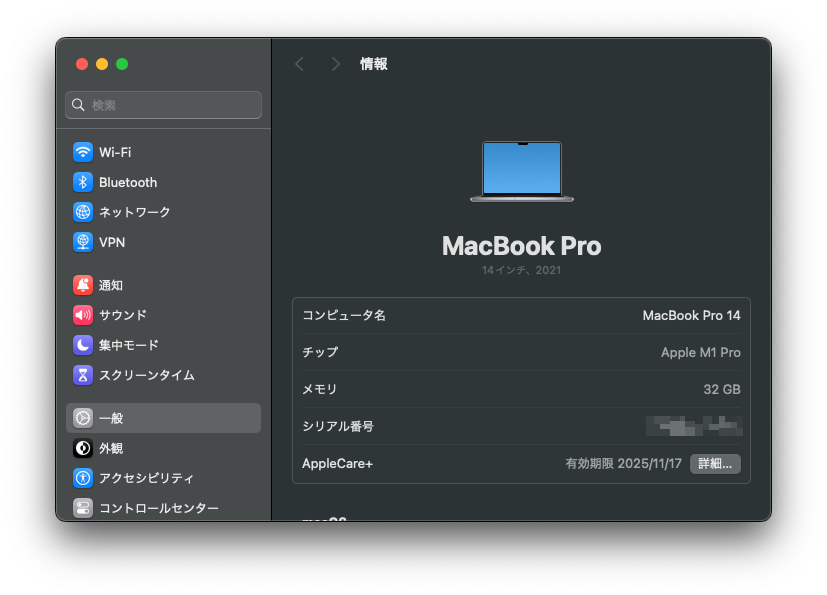This screenshot has height=595, width=827.
Task: Click the 情報 window title
Action: tap(374, 64)
